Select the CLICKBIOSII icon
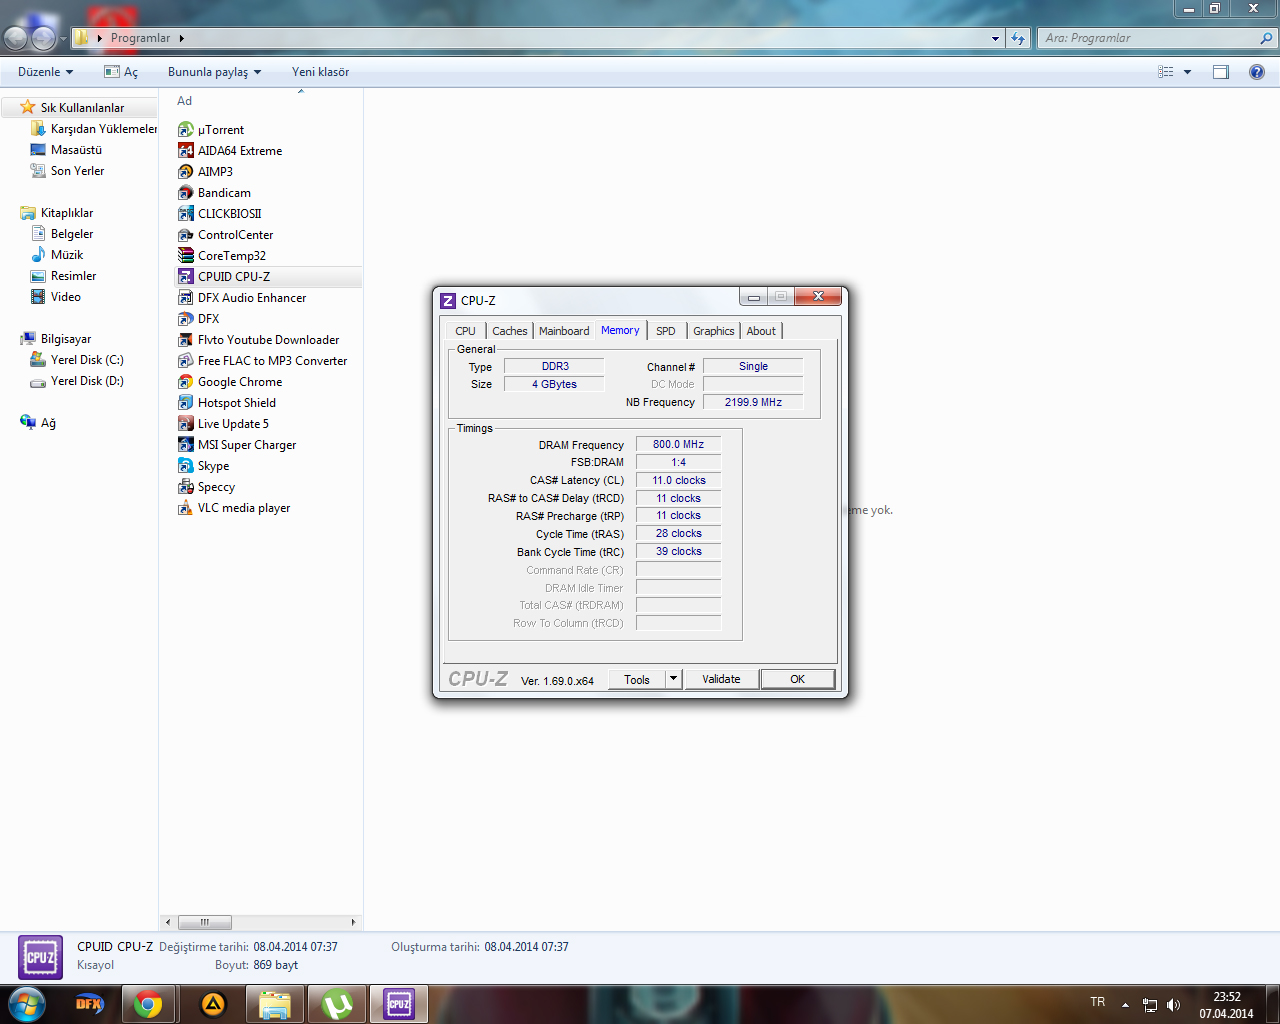 [x=185, y=214]
